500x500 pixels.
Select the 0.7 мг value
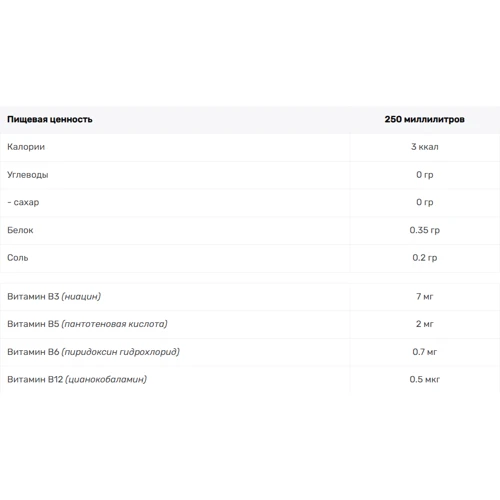(425, 352)
